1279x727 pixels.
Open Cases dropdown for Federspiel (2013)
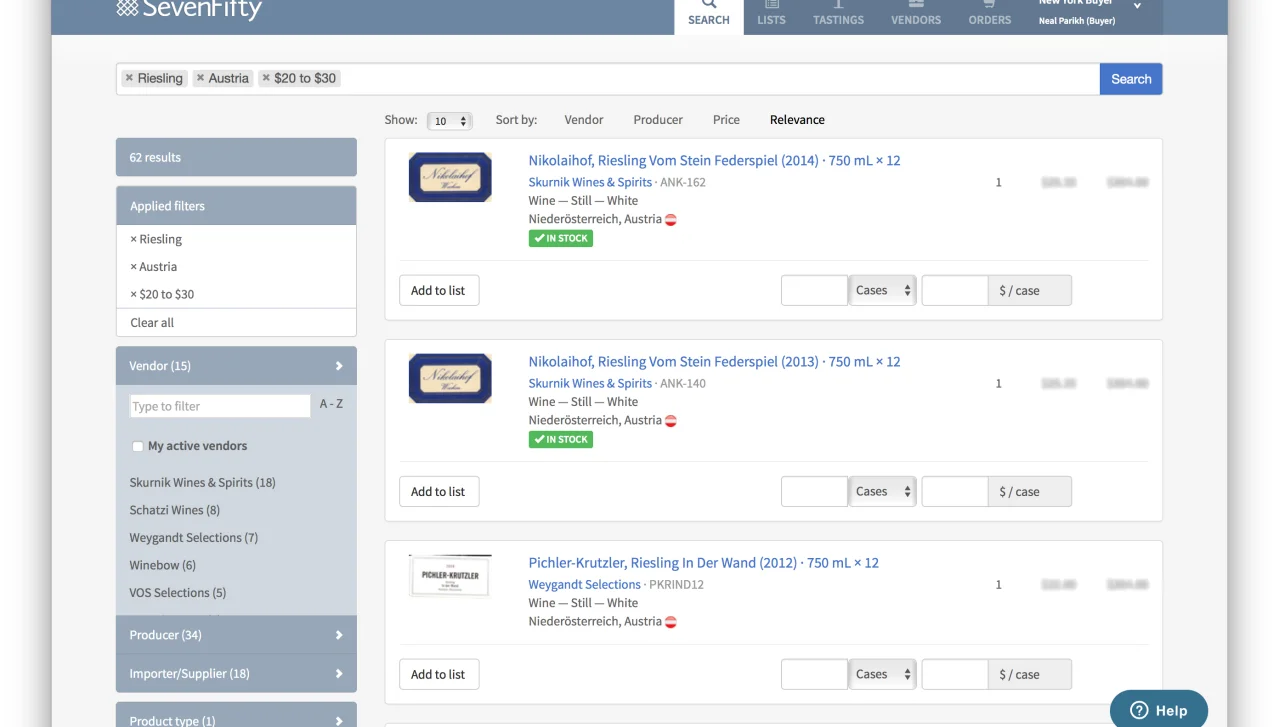[883, 492]
